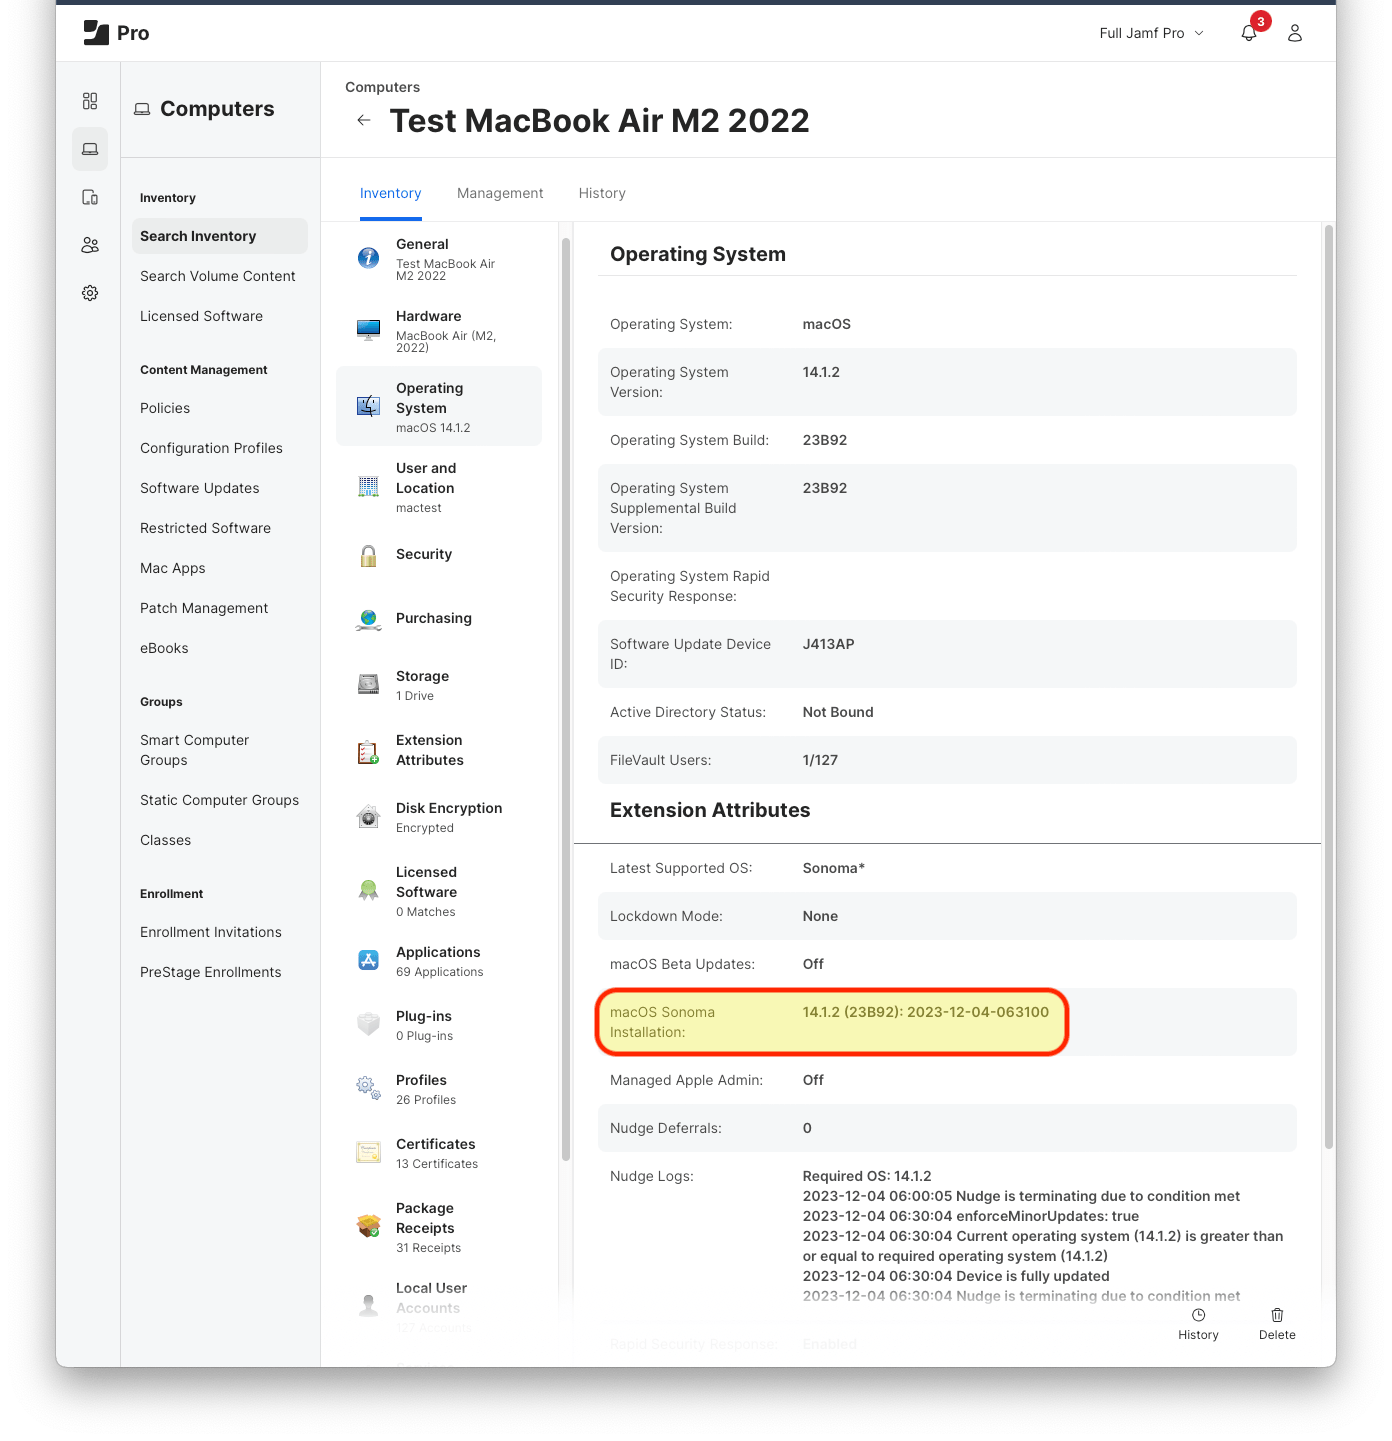Click the Operating System Finder icon
This screenshot has height=1441, width=1392.
pyautogui.click(x=368, y=405)
